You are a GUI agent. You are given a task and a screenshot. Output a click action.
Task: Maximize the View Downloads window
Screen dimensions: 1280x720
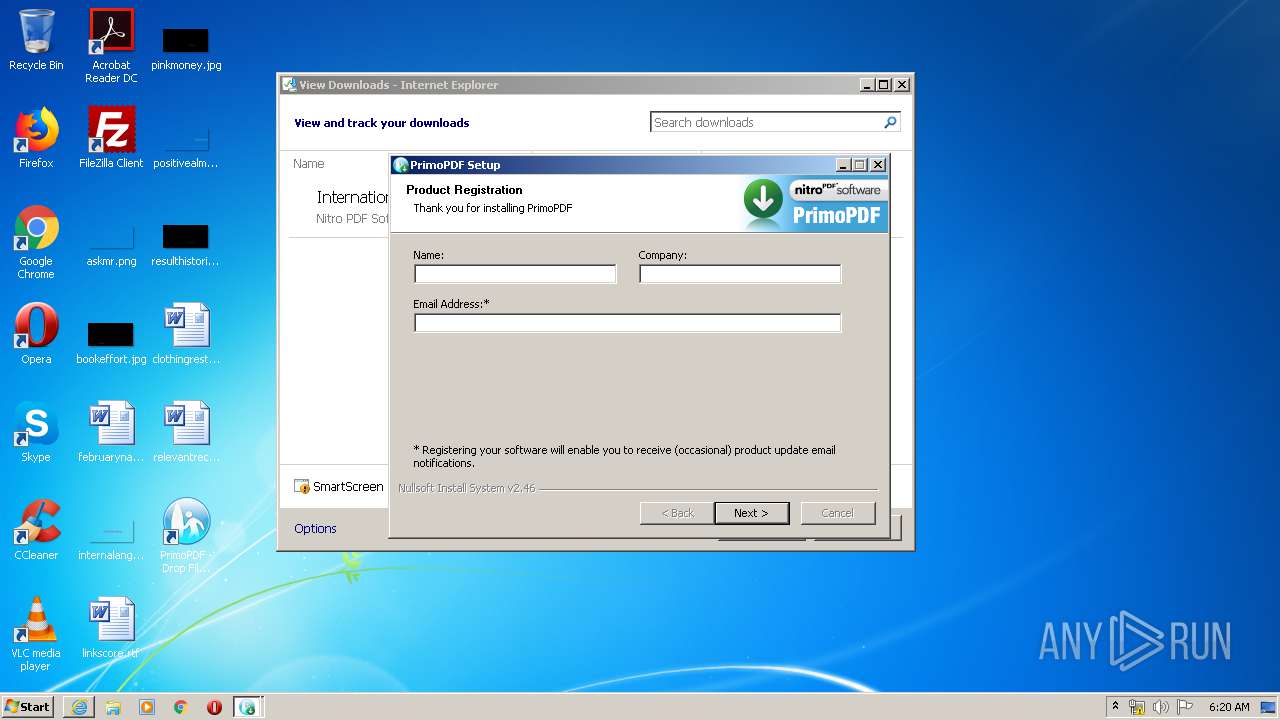pyautogui.click(x=883, y=85)
